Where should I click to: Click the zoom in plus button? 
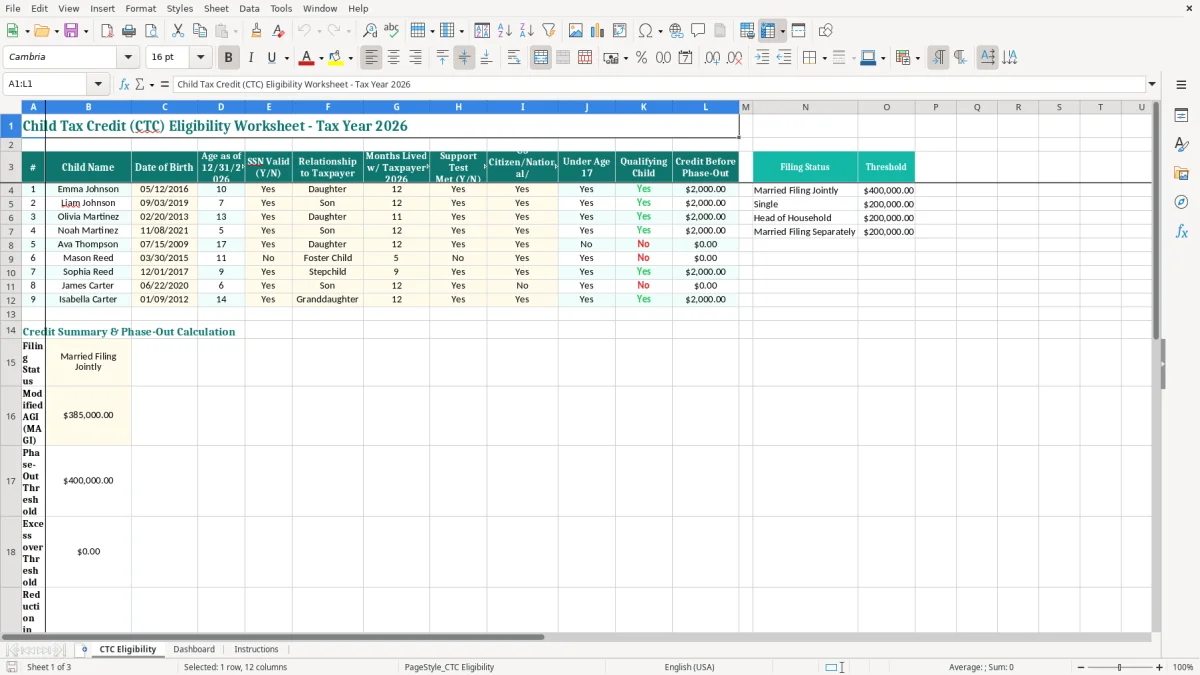(x=1159, y=667)
